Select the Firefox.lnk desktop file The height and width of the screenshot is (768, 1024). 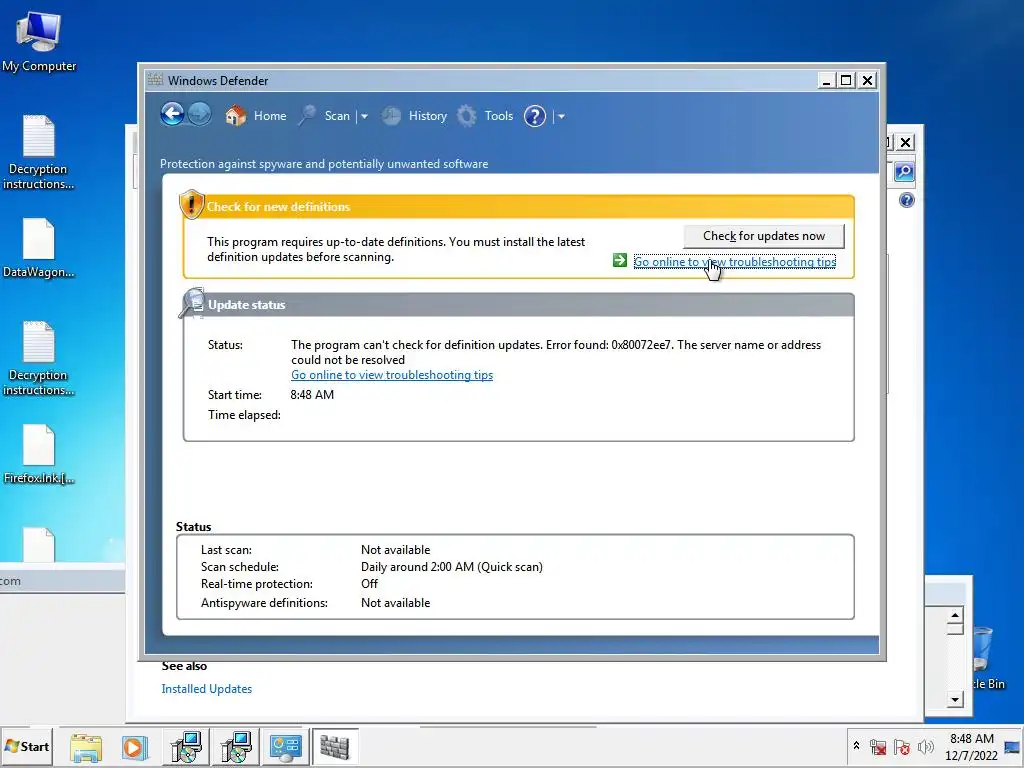click(x=39, y=454)
